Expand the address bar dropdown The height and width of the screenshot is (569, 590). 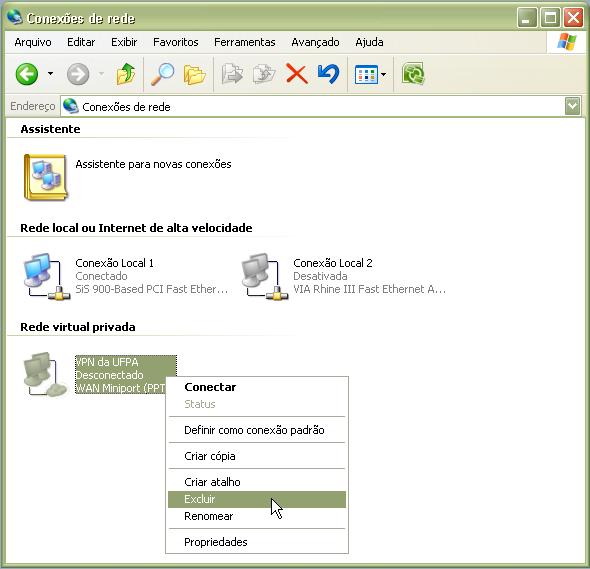pos(573,107)
